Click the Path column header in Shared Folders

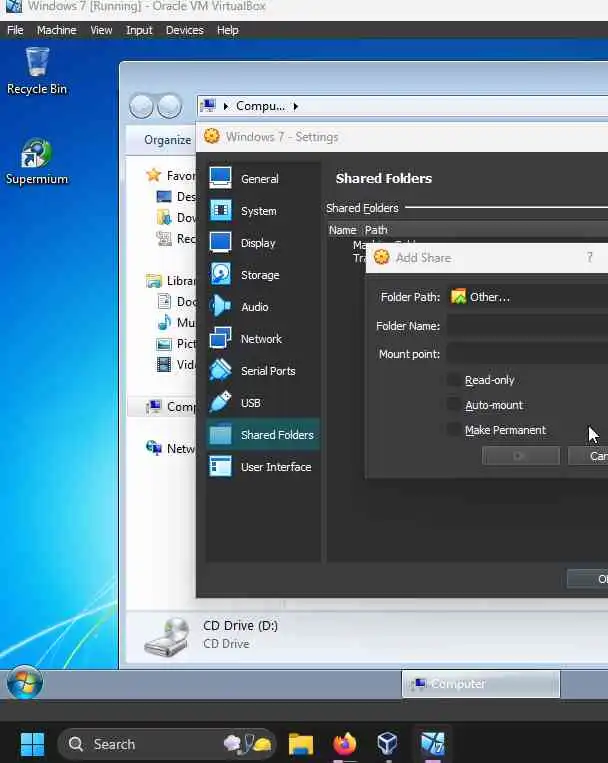pos(376,230)
